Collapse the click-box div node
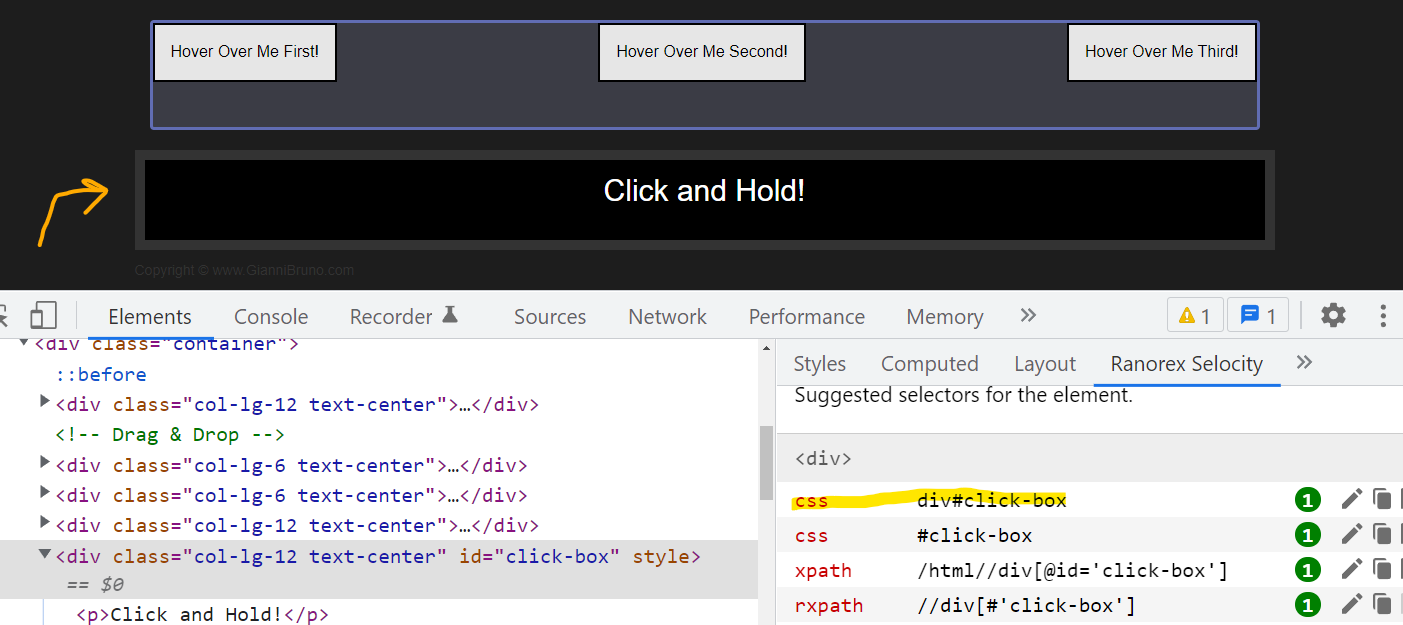1403x625 pixels. tap(45, 555)
